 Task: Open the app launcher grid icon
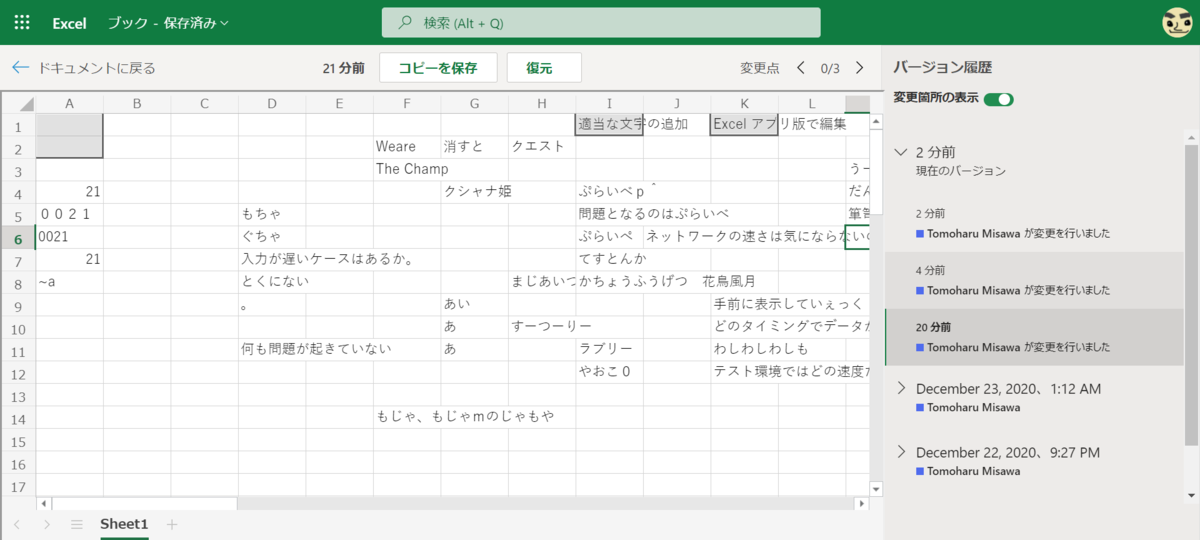click(22, 22)
